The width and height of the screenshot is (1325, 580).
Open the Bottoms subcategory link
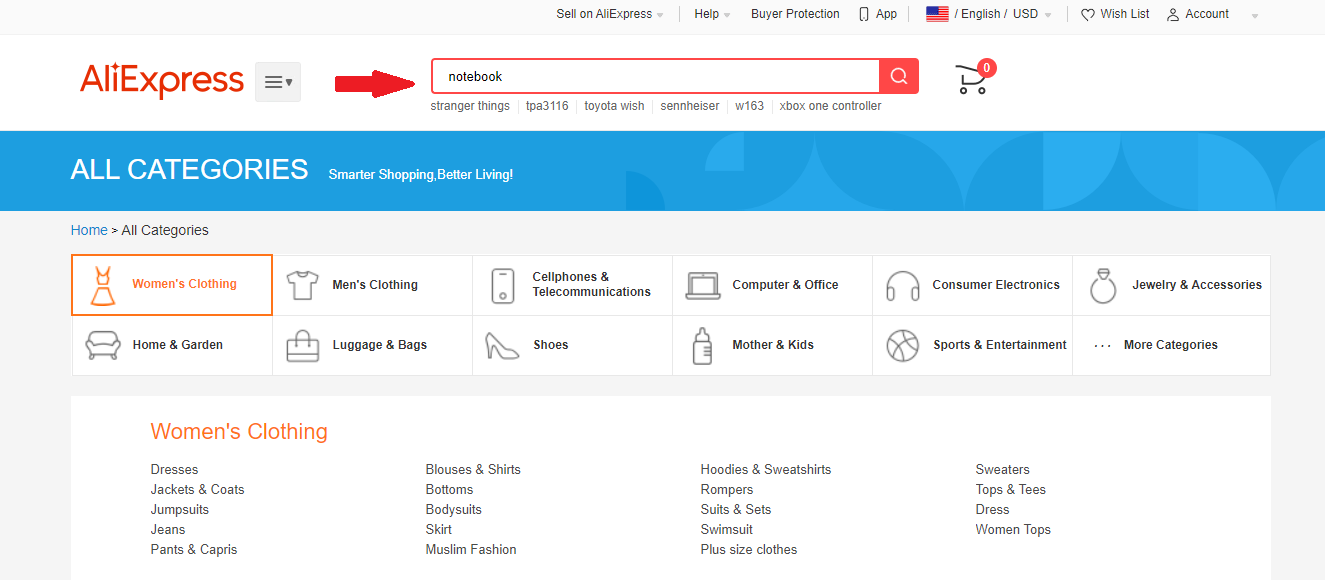450,490
